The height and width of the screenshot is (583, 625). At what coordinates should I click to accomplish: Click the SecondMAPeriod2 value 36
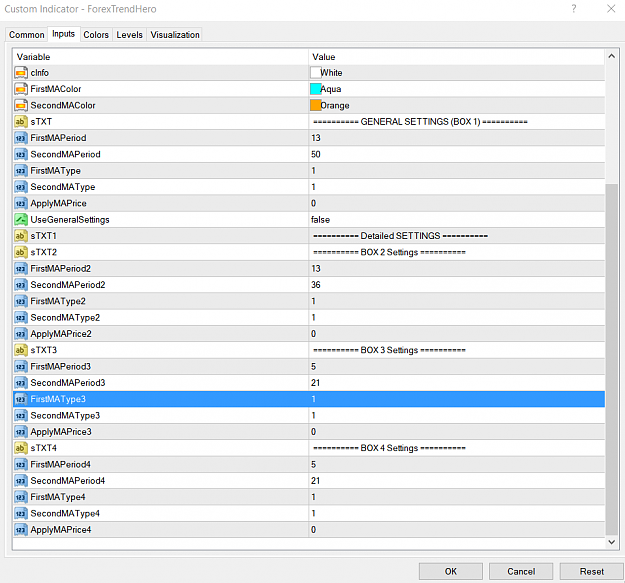click(316, 285)
